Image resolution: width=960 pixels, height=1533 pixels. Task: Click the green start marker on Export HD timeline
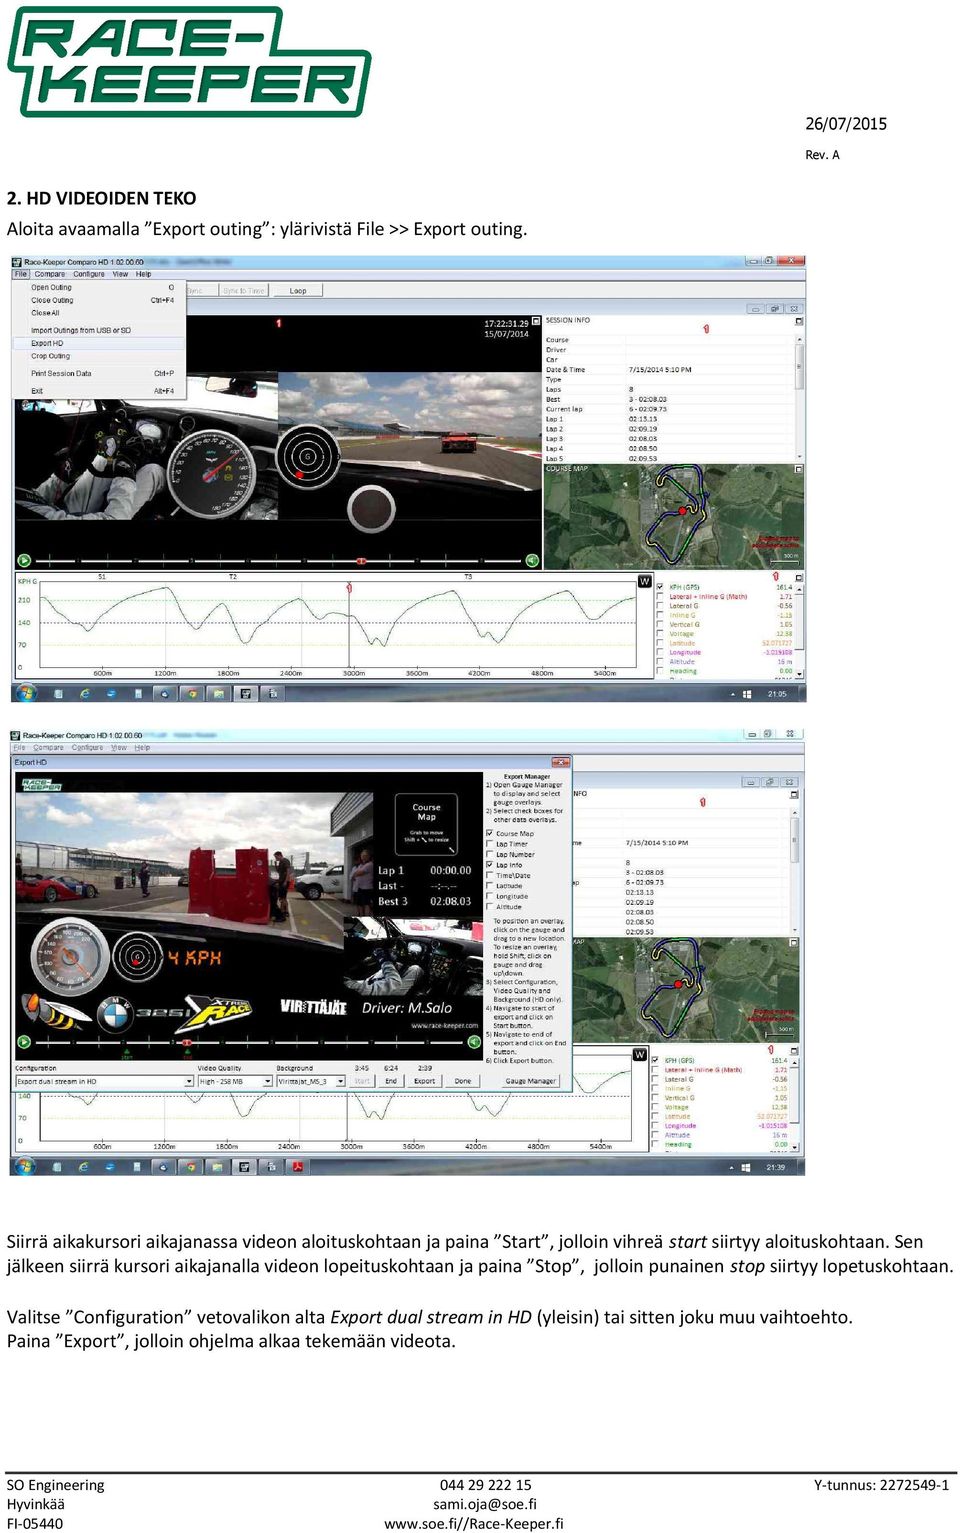click(x=127, y=1052)
